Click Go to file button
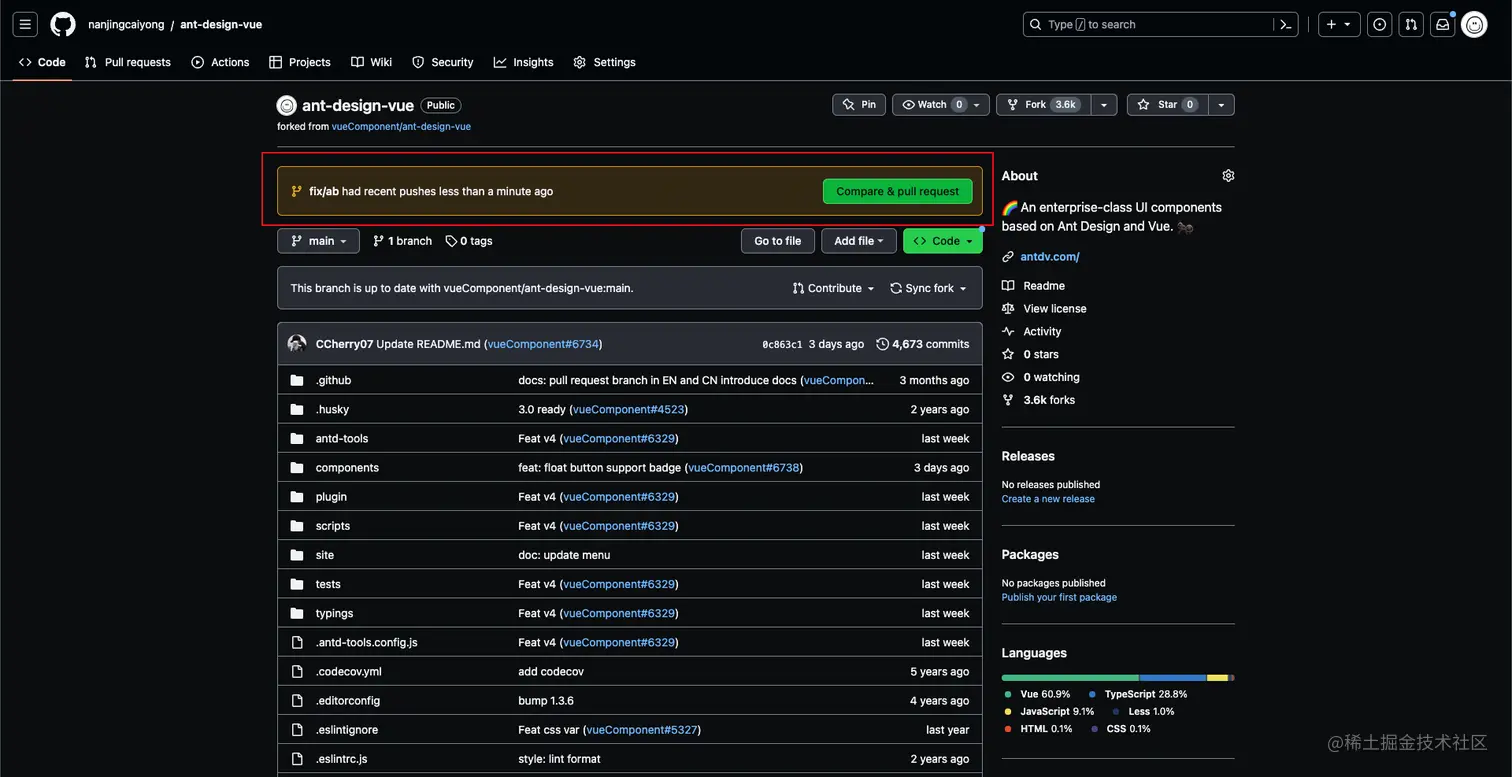1512x777 pixels. pyautogui.click(x=778, y=241)
